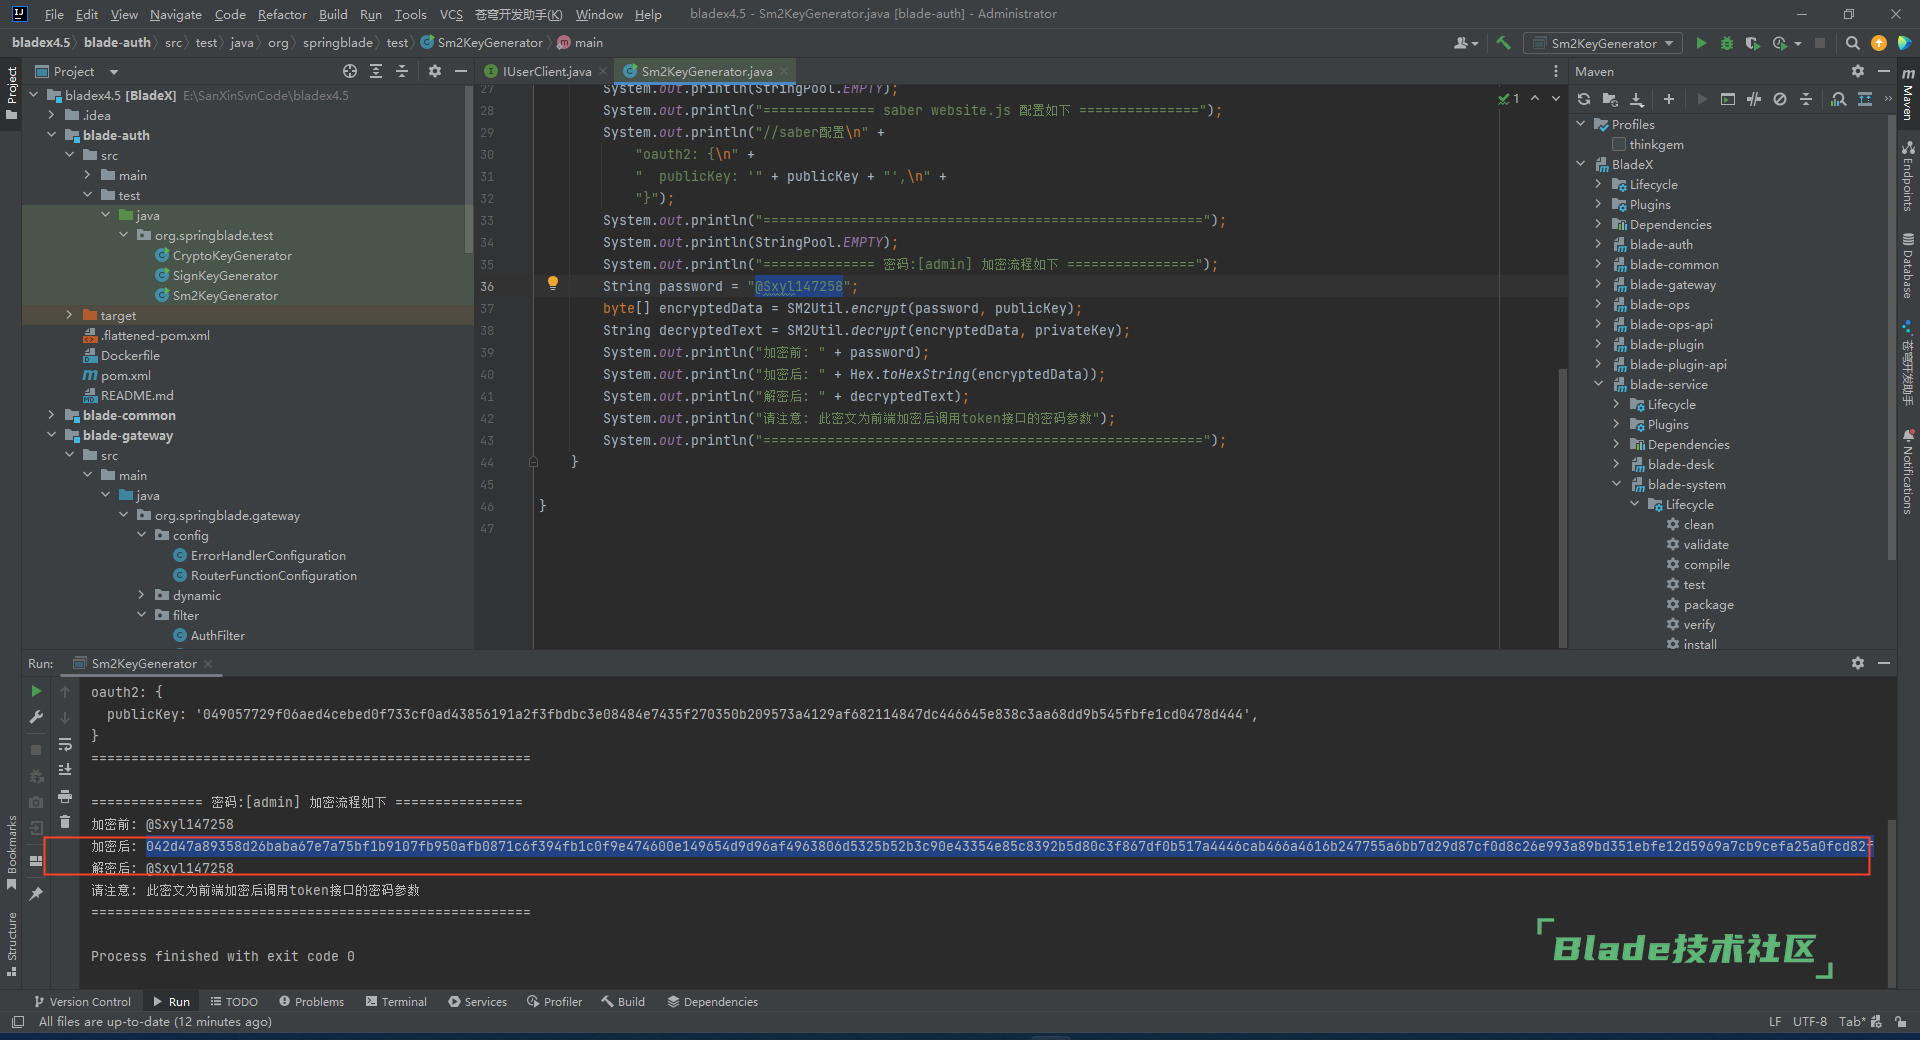
Task: Switch to IUserClient.java editor tab
Action: (546, 71)
